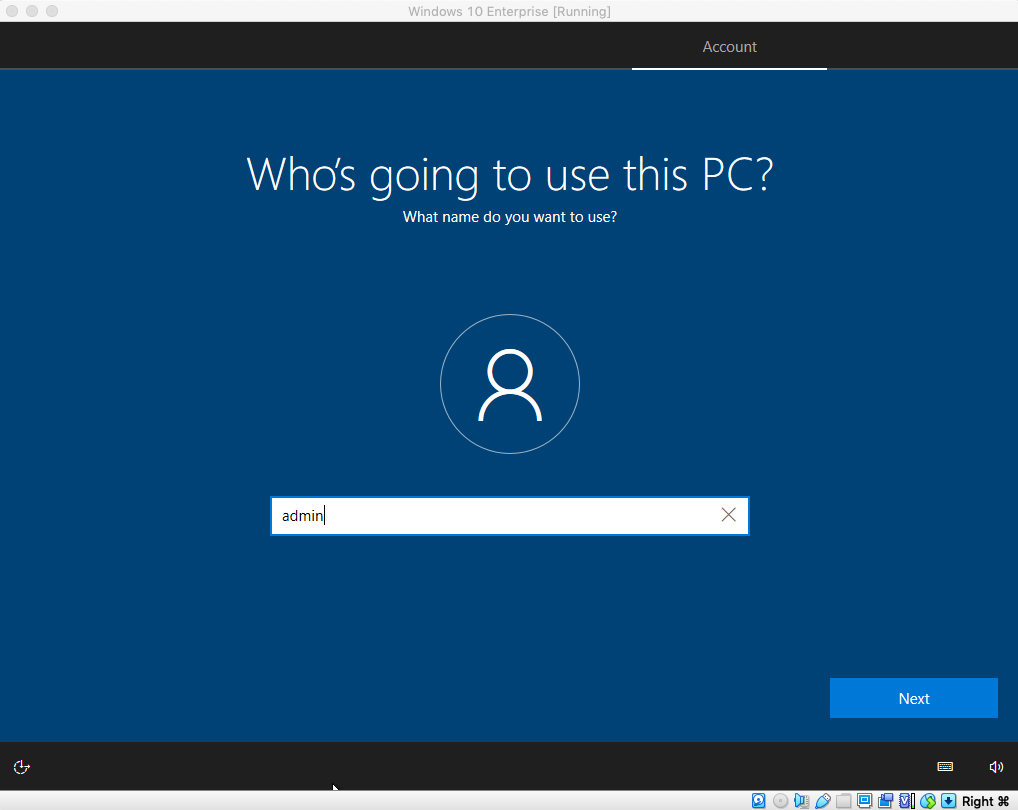
Task: Click the user avatar circle
Action: click(509, 385)
